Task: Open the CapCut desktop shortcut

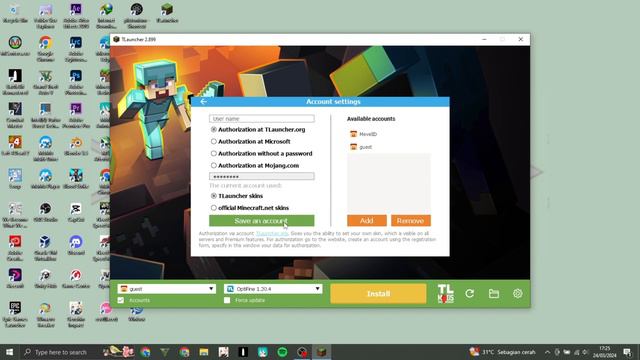Action: (76, 213)
